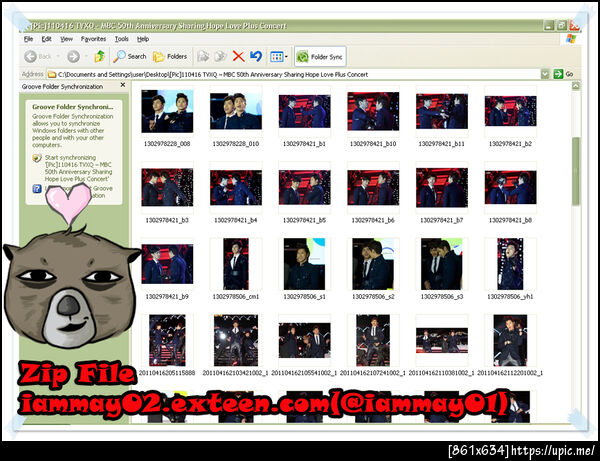Click the blue Undo arrow

pos(256,56)
